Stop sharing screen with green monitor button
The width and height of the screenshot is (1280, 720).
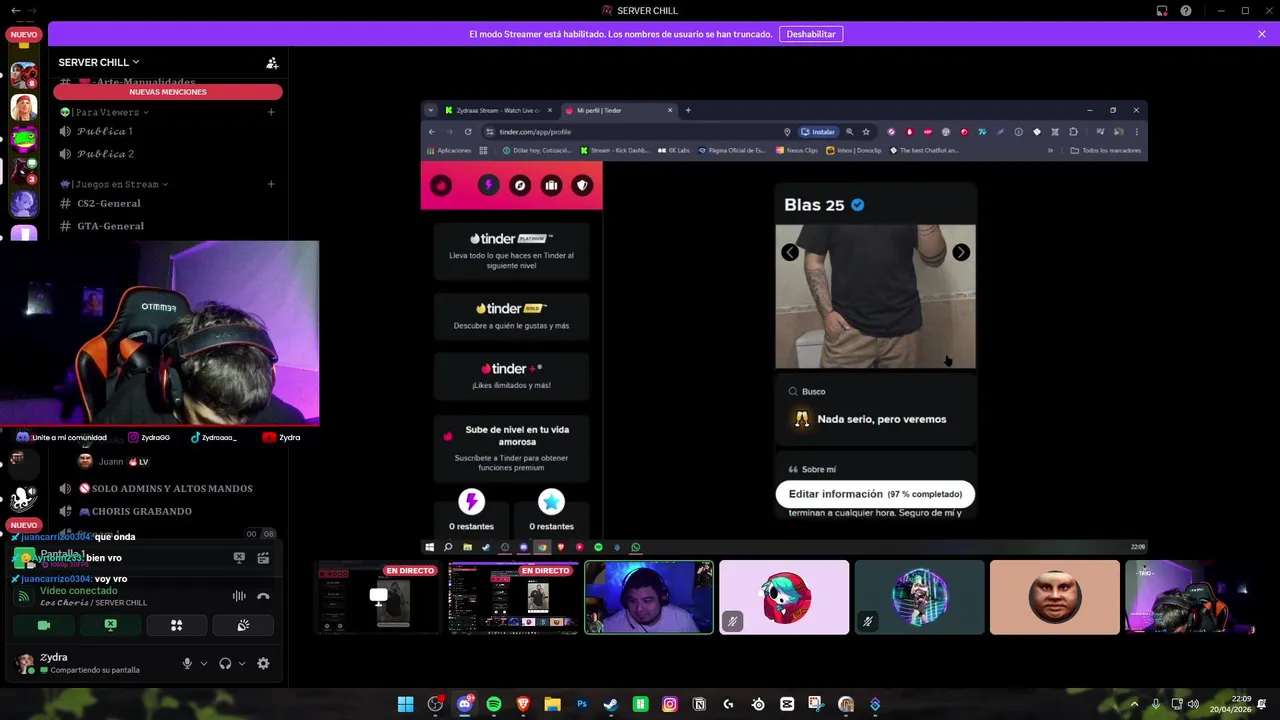point(110,625)
